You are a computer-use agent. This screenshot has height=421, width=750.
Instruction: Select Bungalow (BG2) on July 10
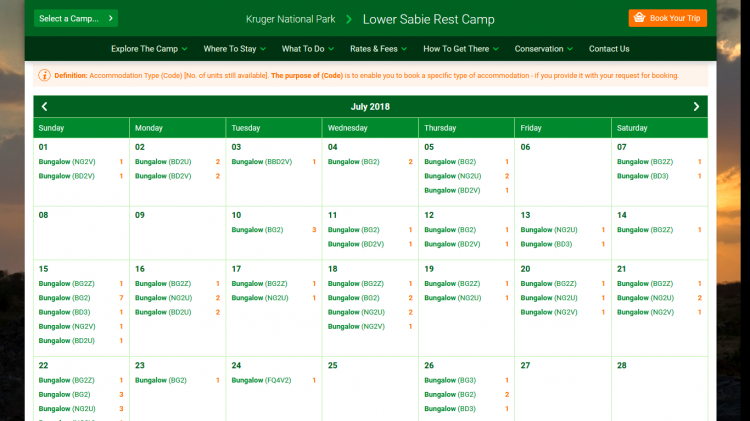257,230
